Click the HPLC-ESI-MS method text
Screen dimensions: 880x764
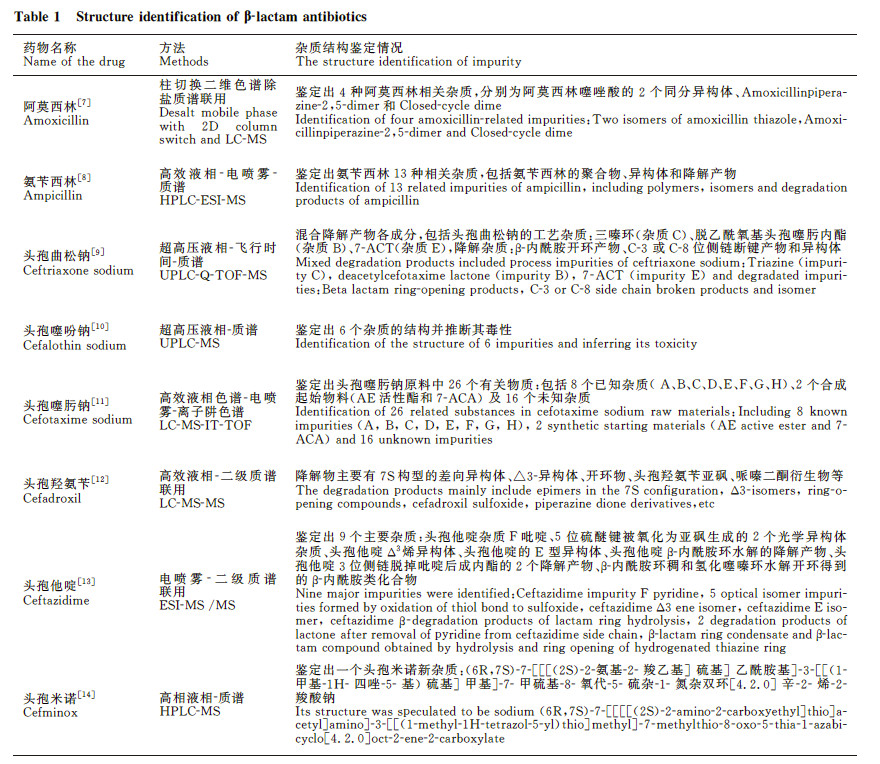coord(202,200)
